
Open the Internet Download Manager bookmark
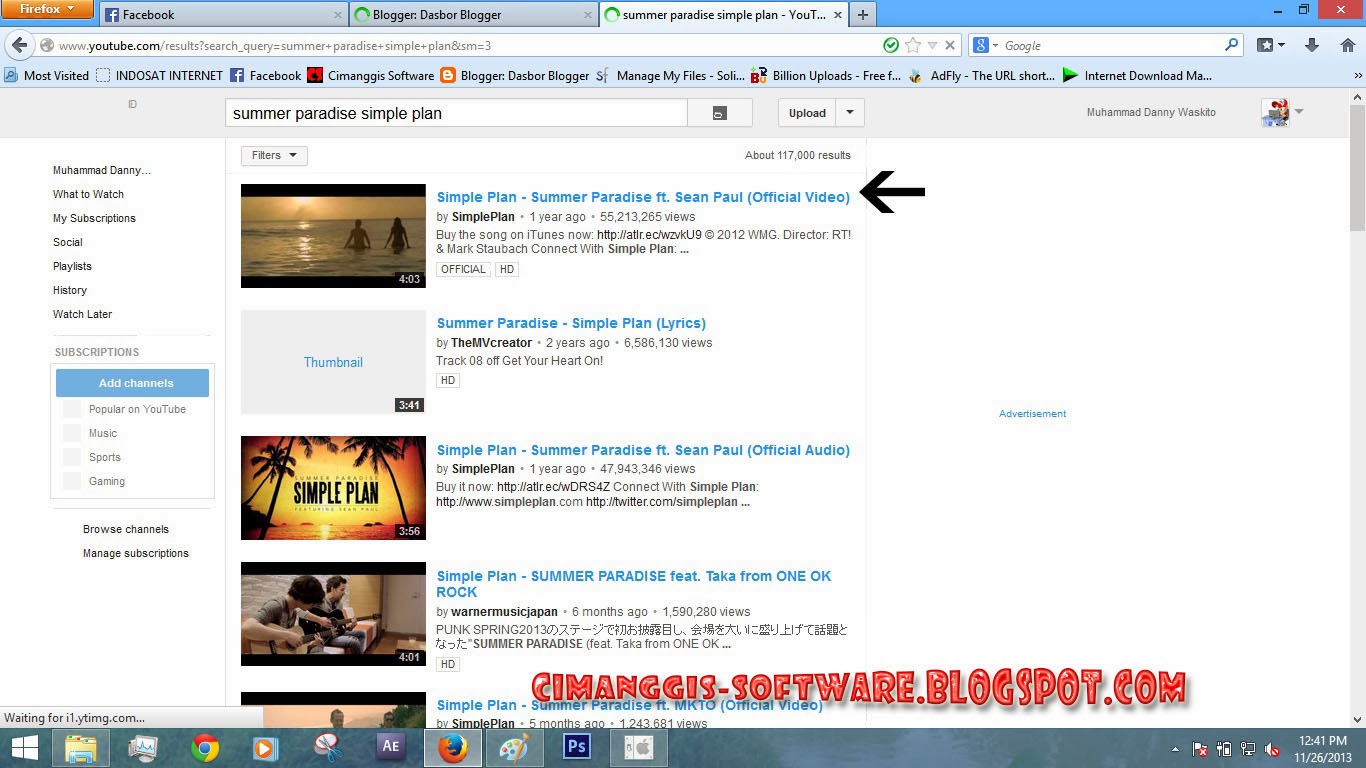point(1137,75)
